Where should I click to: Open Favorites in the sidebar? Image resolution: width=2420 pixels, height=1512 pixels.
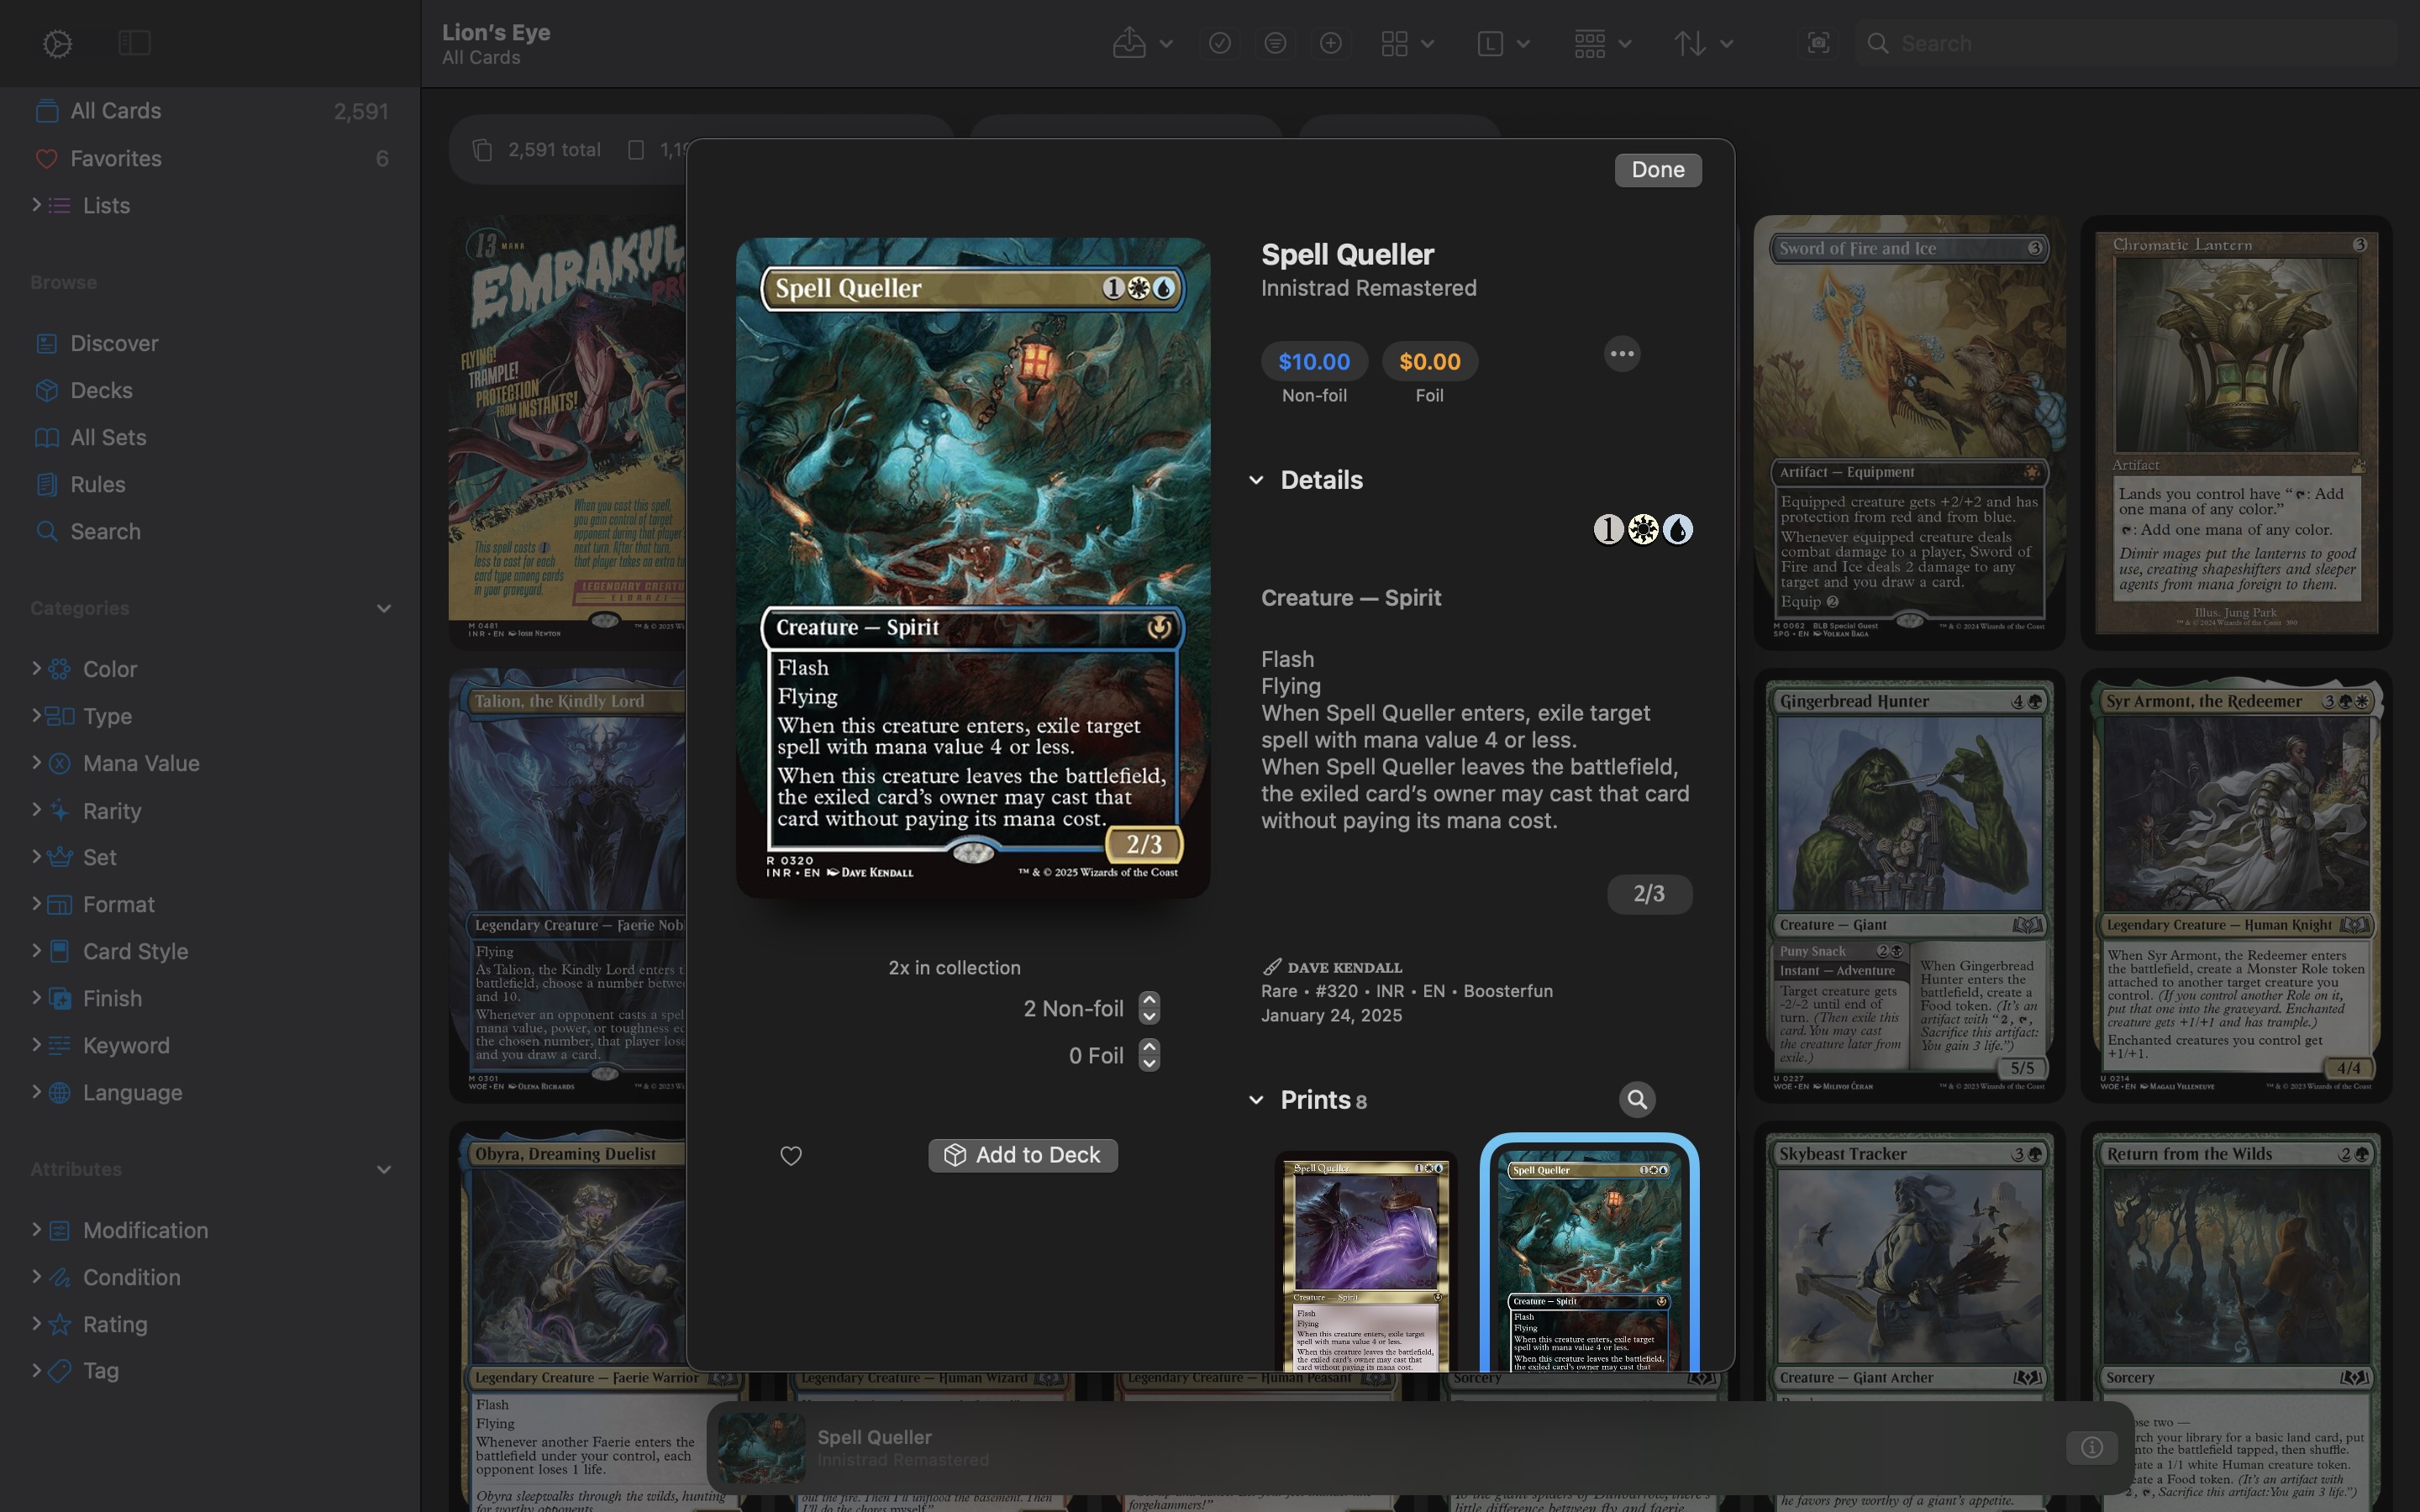point(210,158)
